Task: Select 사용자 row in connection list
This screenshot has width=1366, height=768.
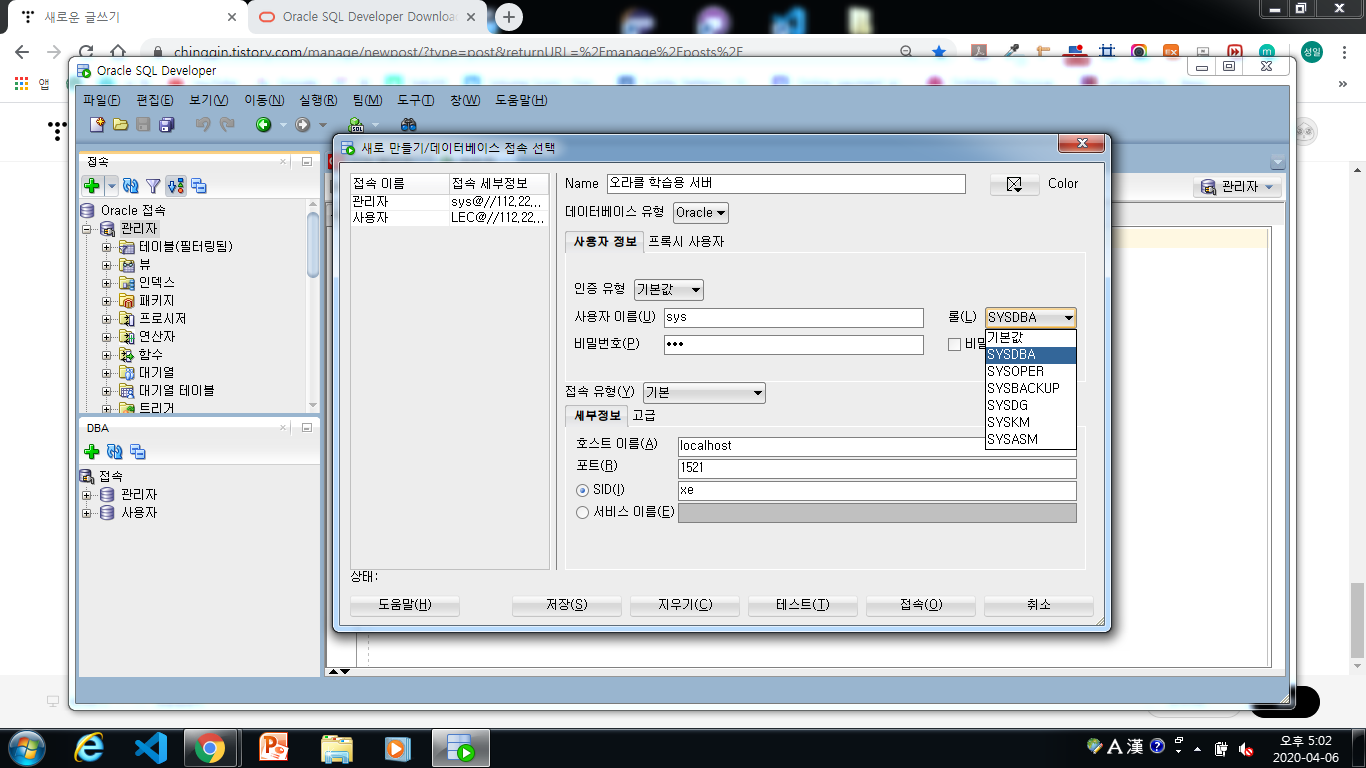Action: coord(450,217)
